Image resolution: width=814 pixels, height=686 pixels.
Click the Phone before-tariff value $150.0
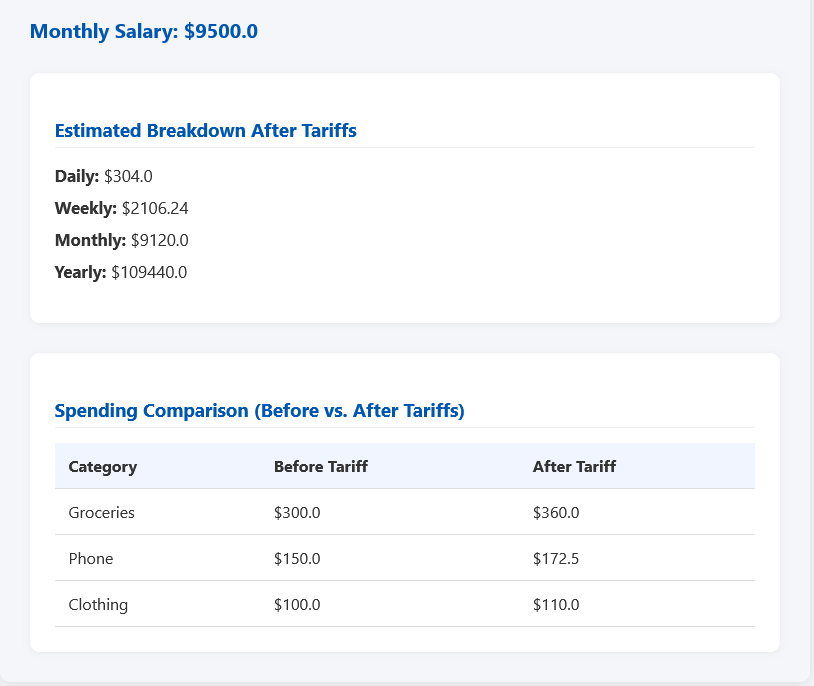point(297,559)
